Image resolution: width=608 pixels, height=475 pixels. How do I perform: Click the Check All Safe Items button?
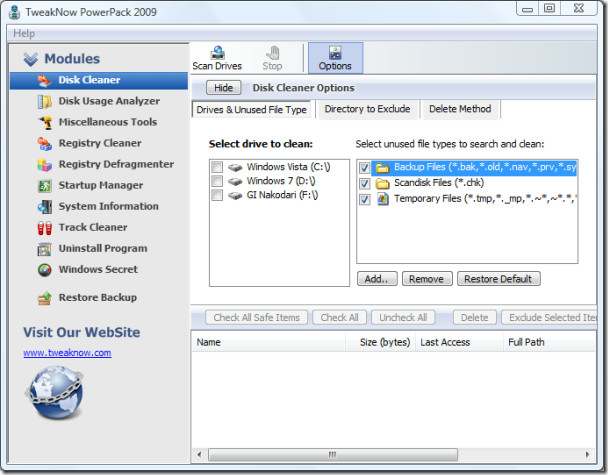click(x=256, y=318)
